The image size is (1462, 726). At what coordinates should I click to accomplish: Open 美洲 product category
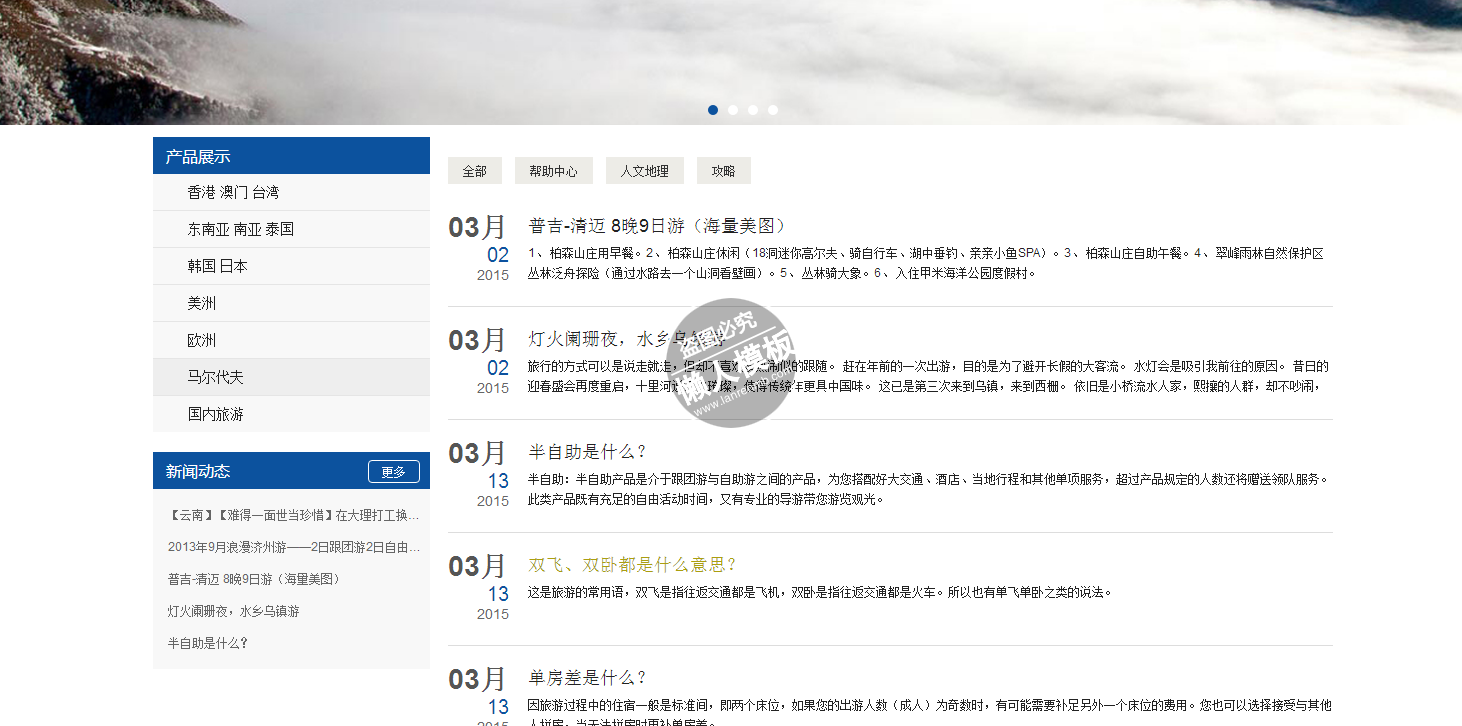pos(291,303)
